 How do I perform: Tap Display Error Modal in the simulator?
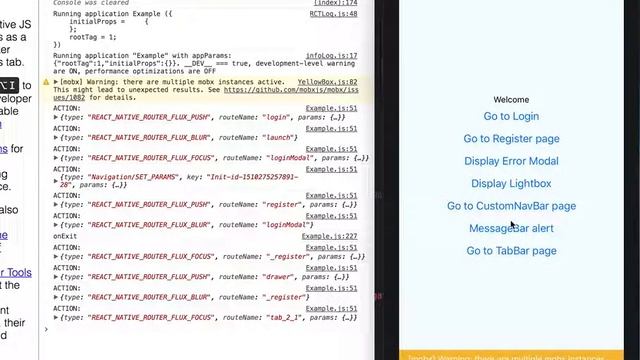(x=511, y=161)
